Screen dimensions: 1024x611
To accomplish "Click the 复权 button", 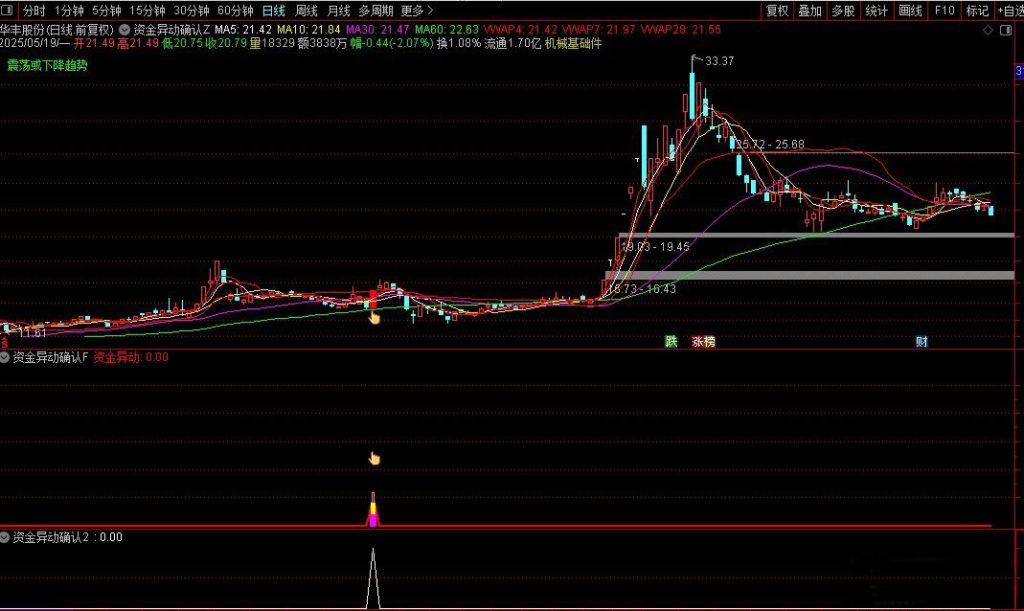I will (x=776, y=10).
